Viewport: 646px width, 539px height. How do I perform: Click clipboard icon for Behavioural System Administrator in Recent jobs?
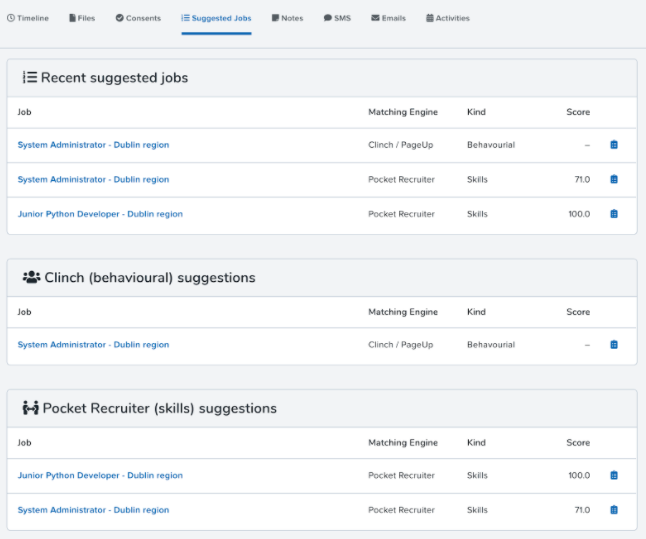[614, 145]
